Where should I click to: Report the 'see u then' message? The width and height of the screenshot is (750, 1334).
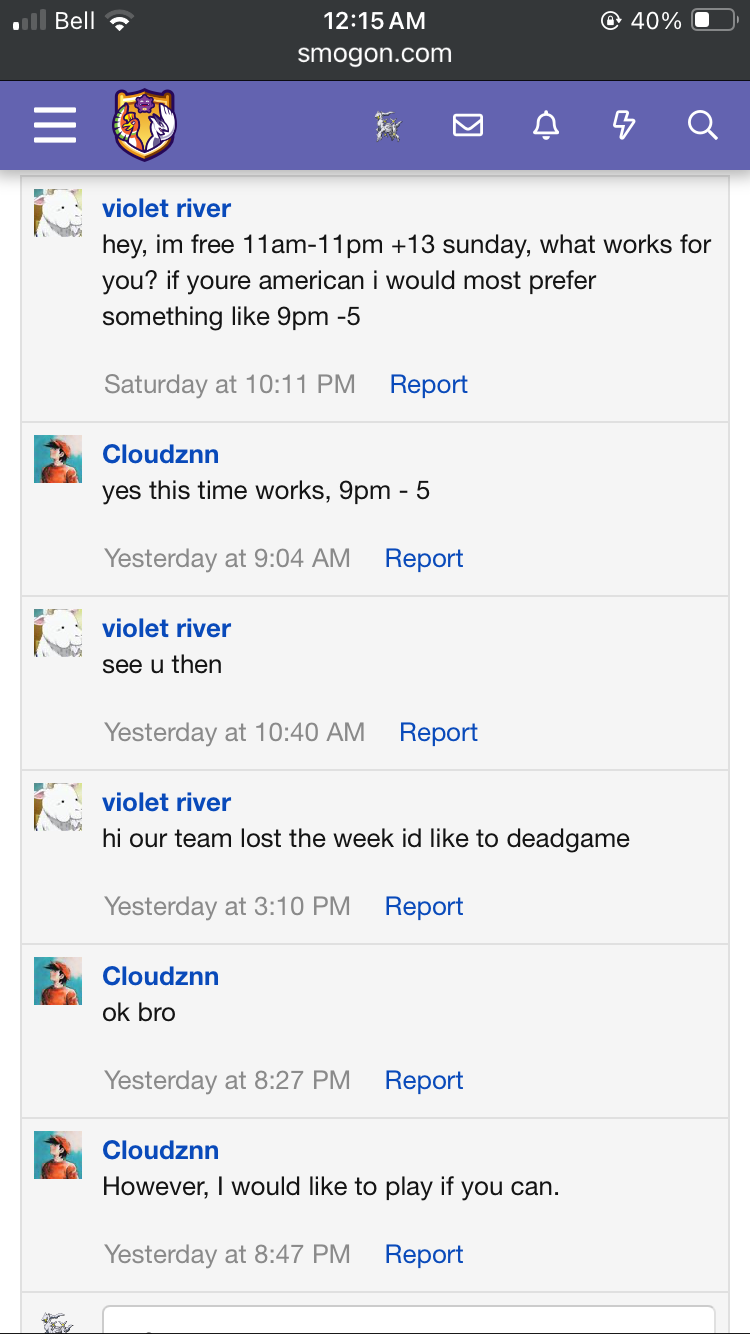(438, 732)
